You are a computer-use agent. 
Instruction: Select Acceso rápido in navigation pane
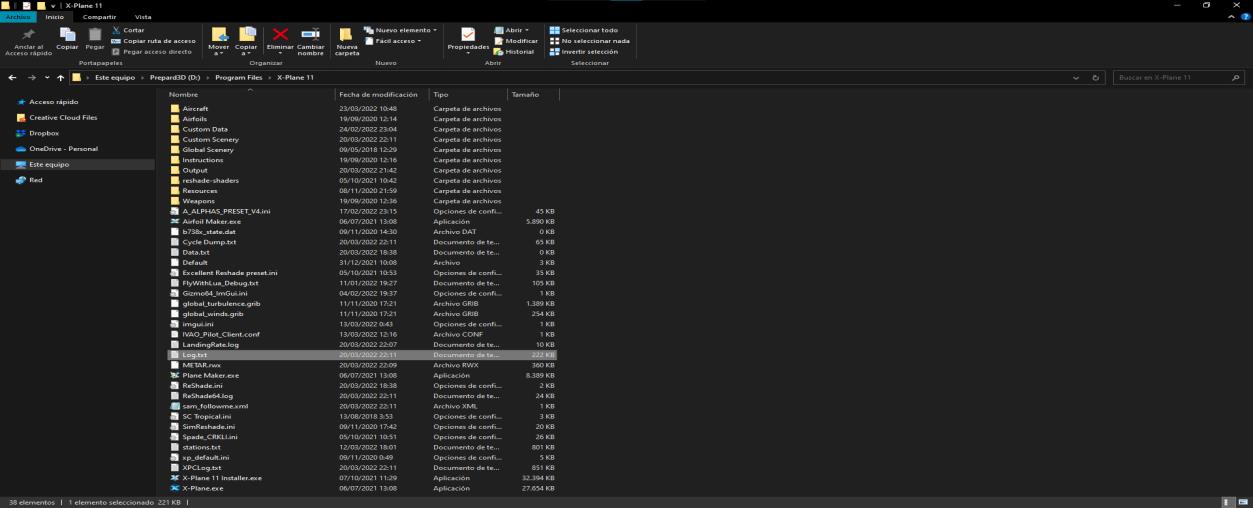click(x=54, y=102)
